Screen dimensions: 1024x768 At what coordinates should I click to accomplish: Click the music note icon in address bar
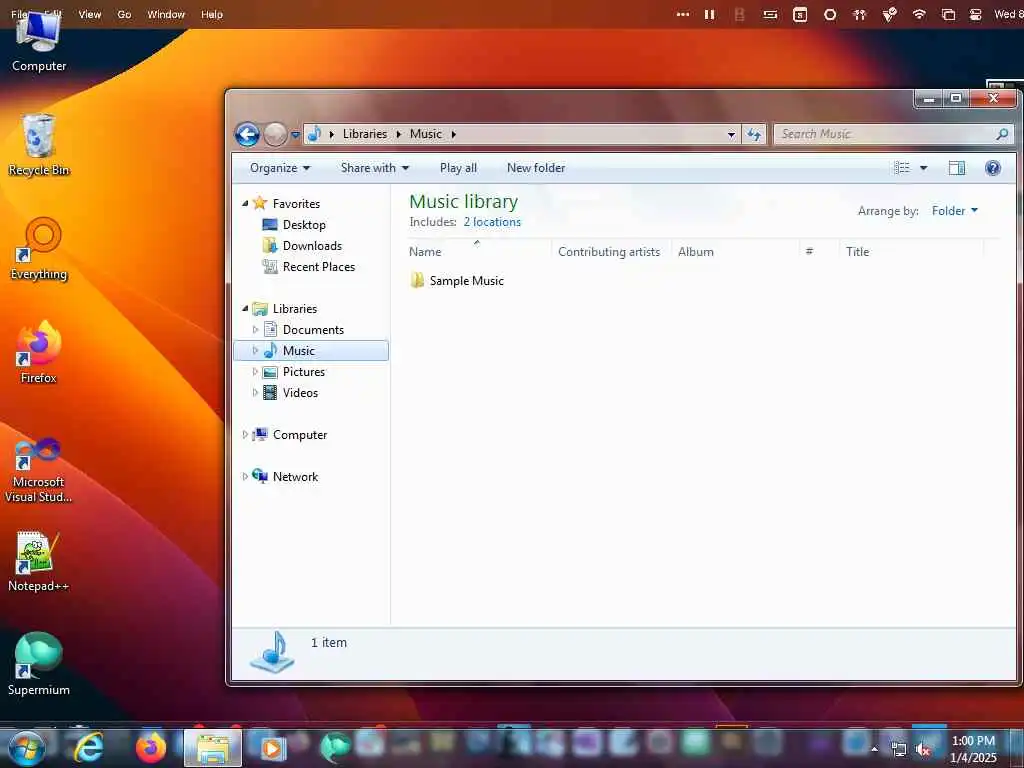click(315, 134)
